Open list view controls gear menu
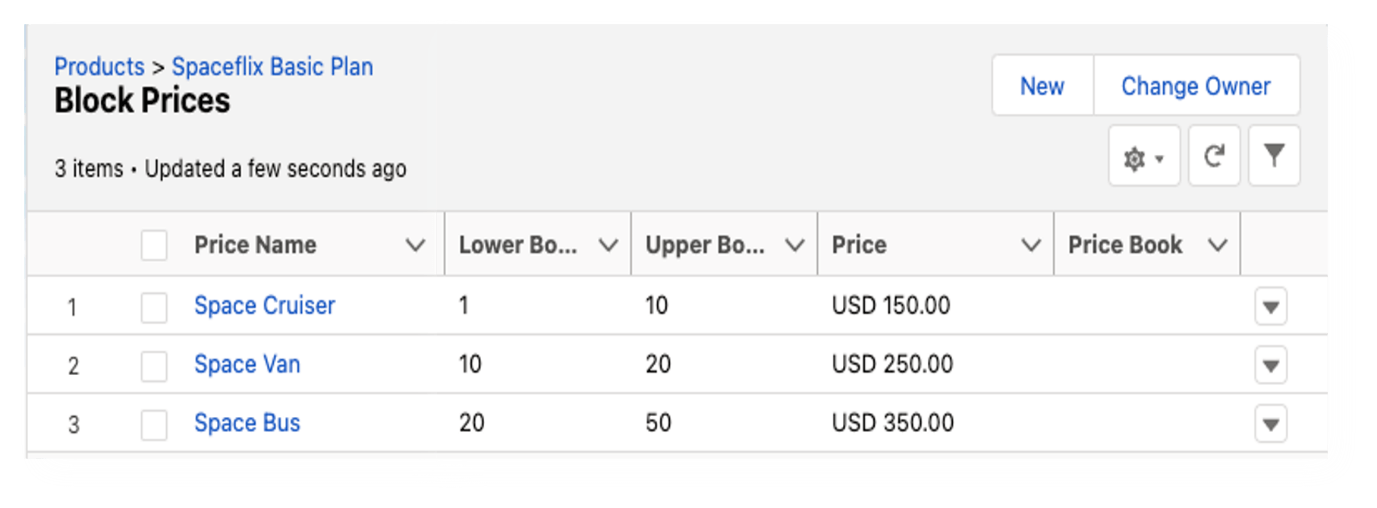This screenshot has width=1377, height=508. pyautogui.click(x=1144, y=158)
